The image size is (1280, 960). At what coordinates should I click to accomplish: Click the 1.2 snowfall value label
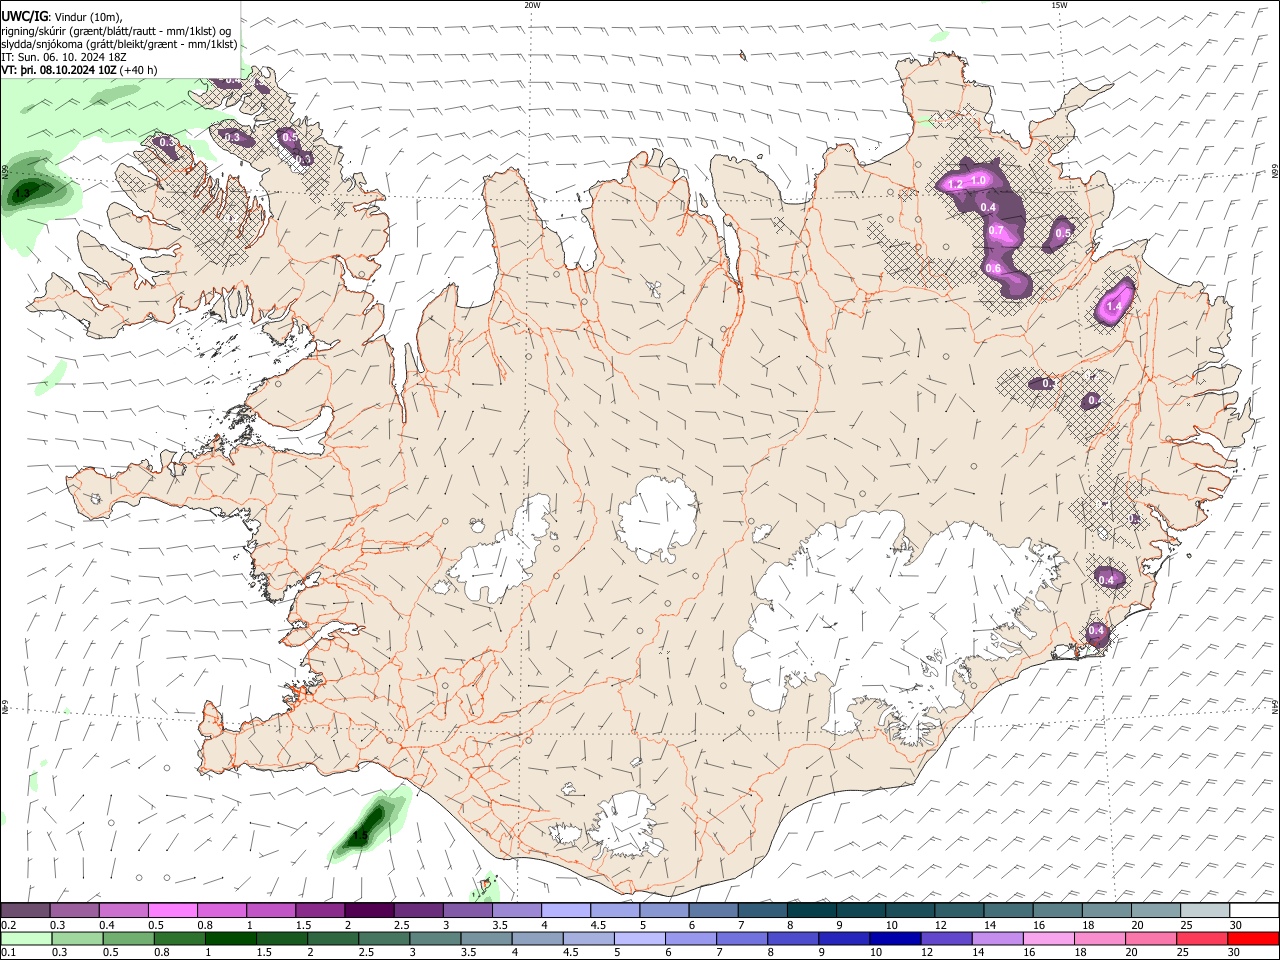click(955, 184)
